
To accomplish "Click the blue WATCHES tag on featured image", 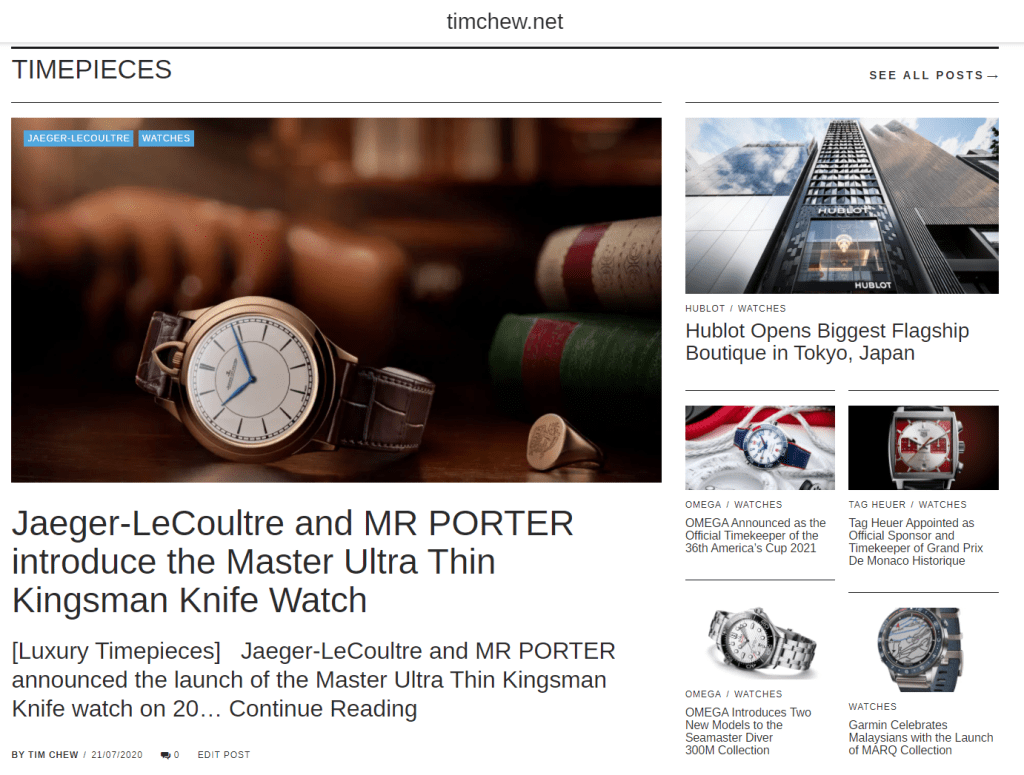I will (x=166, y=138).
